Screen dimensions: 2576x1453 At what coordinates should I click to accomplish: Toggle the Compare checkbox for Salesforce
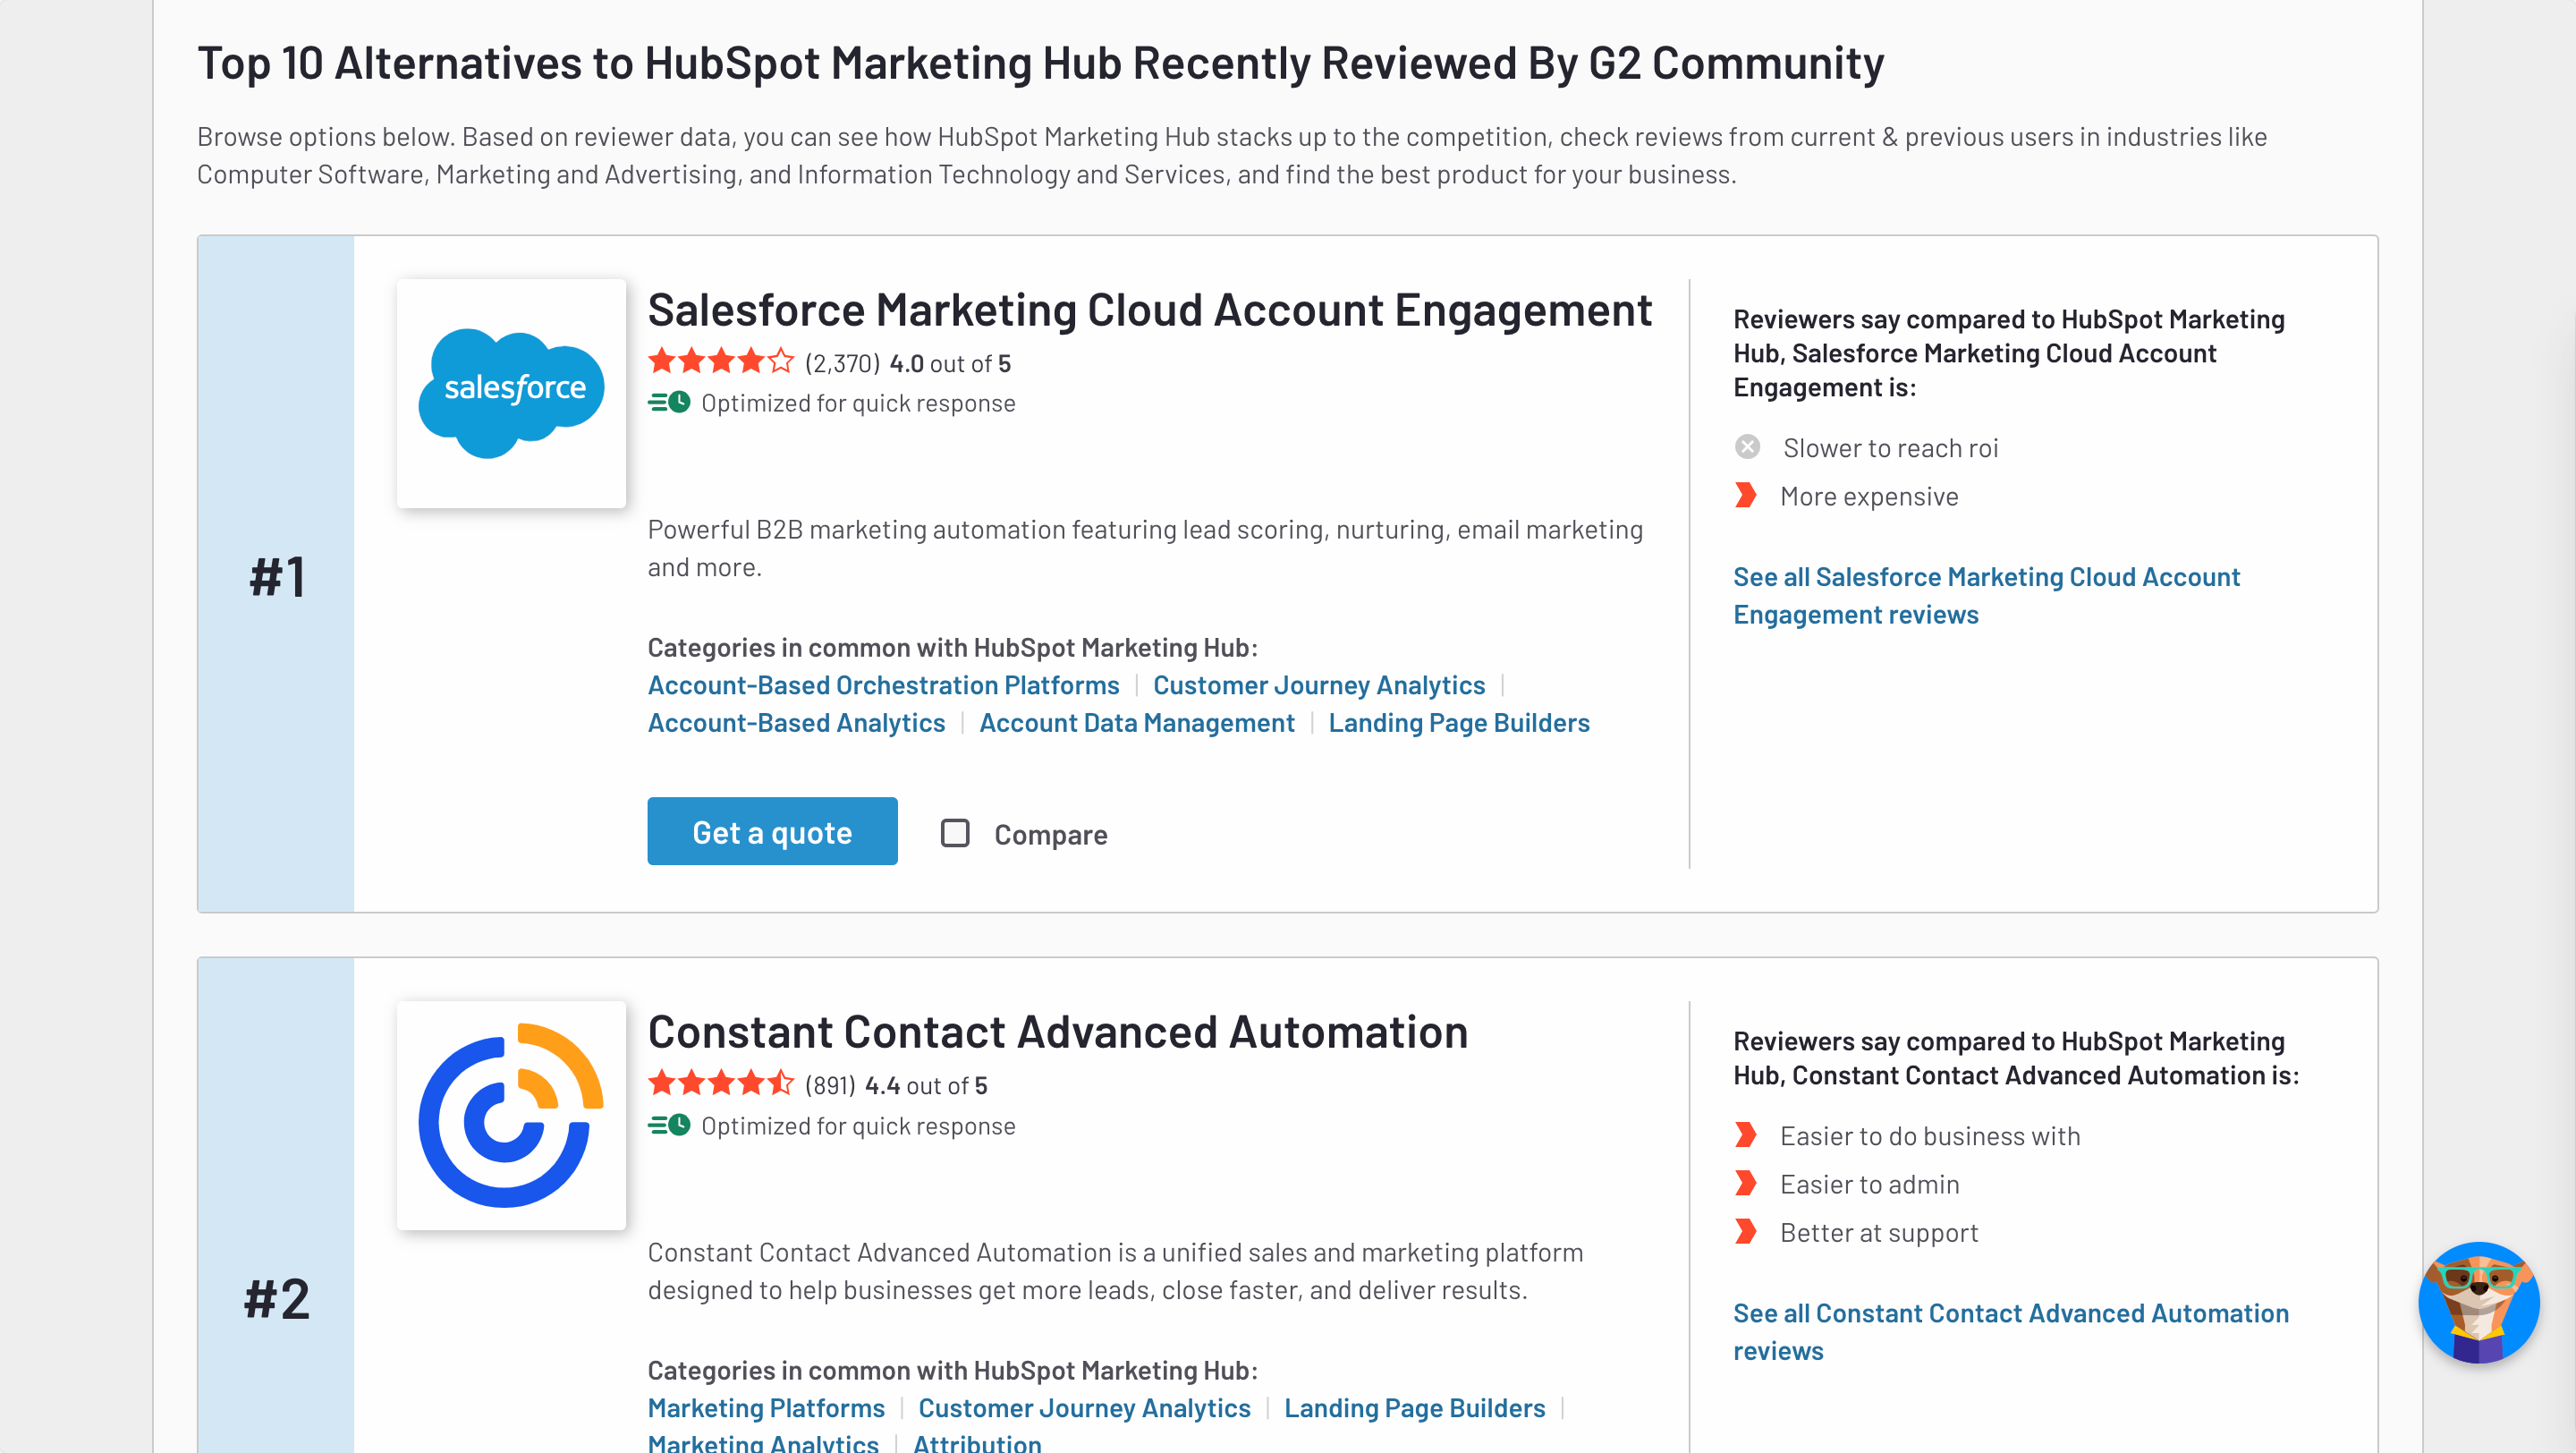[955, 832]
